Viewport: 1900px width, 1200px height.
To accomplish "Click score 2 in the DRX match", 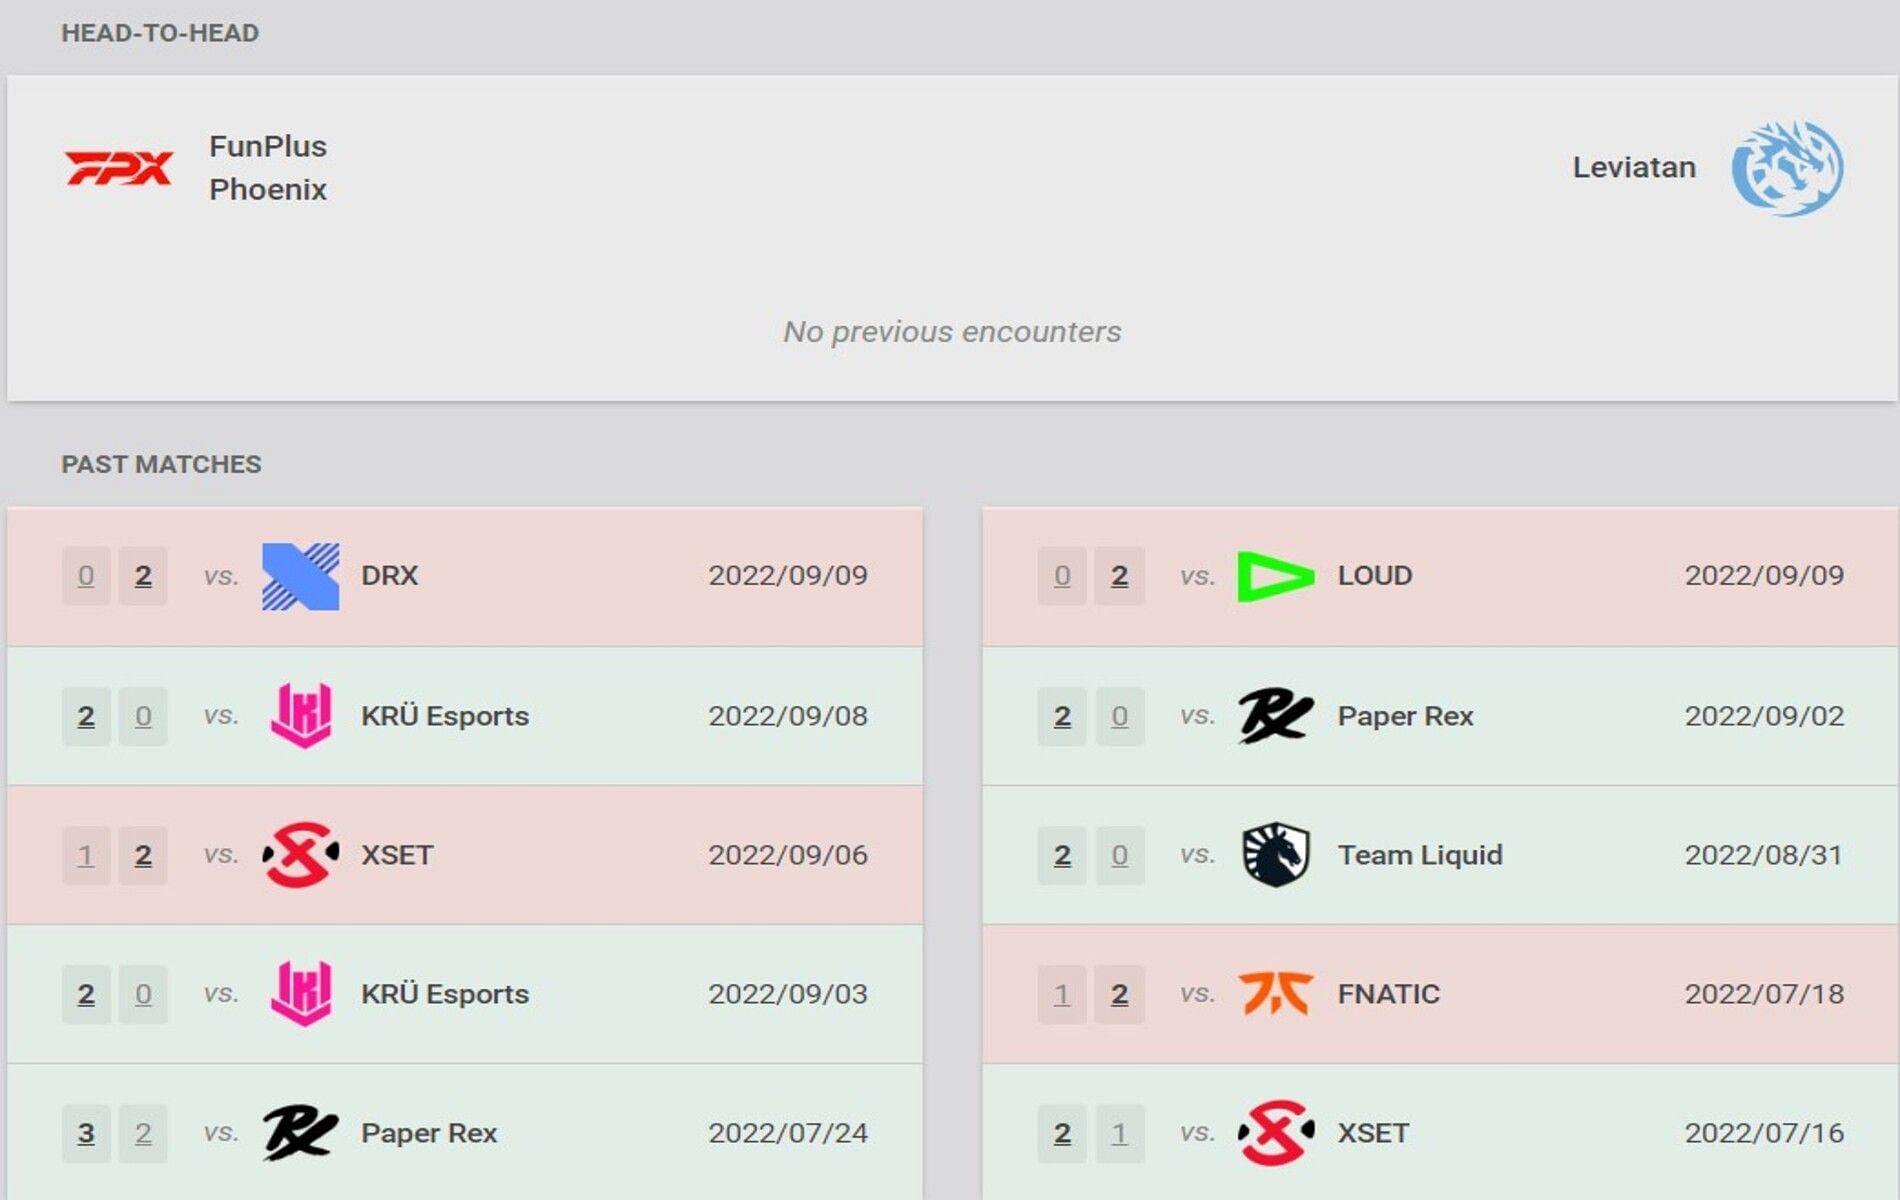I will click(x=143, y=576).
